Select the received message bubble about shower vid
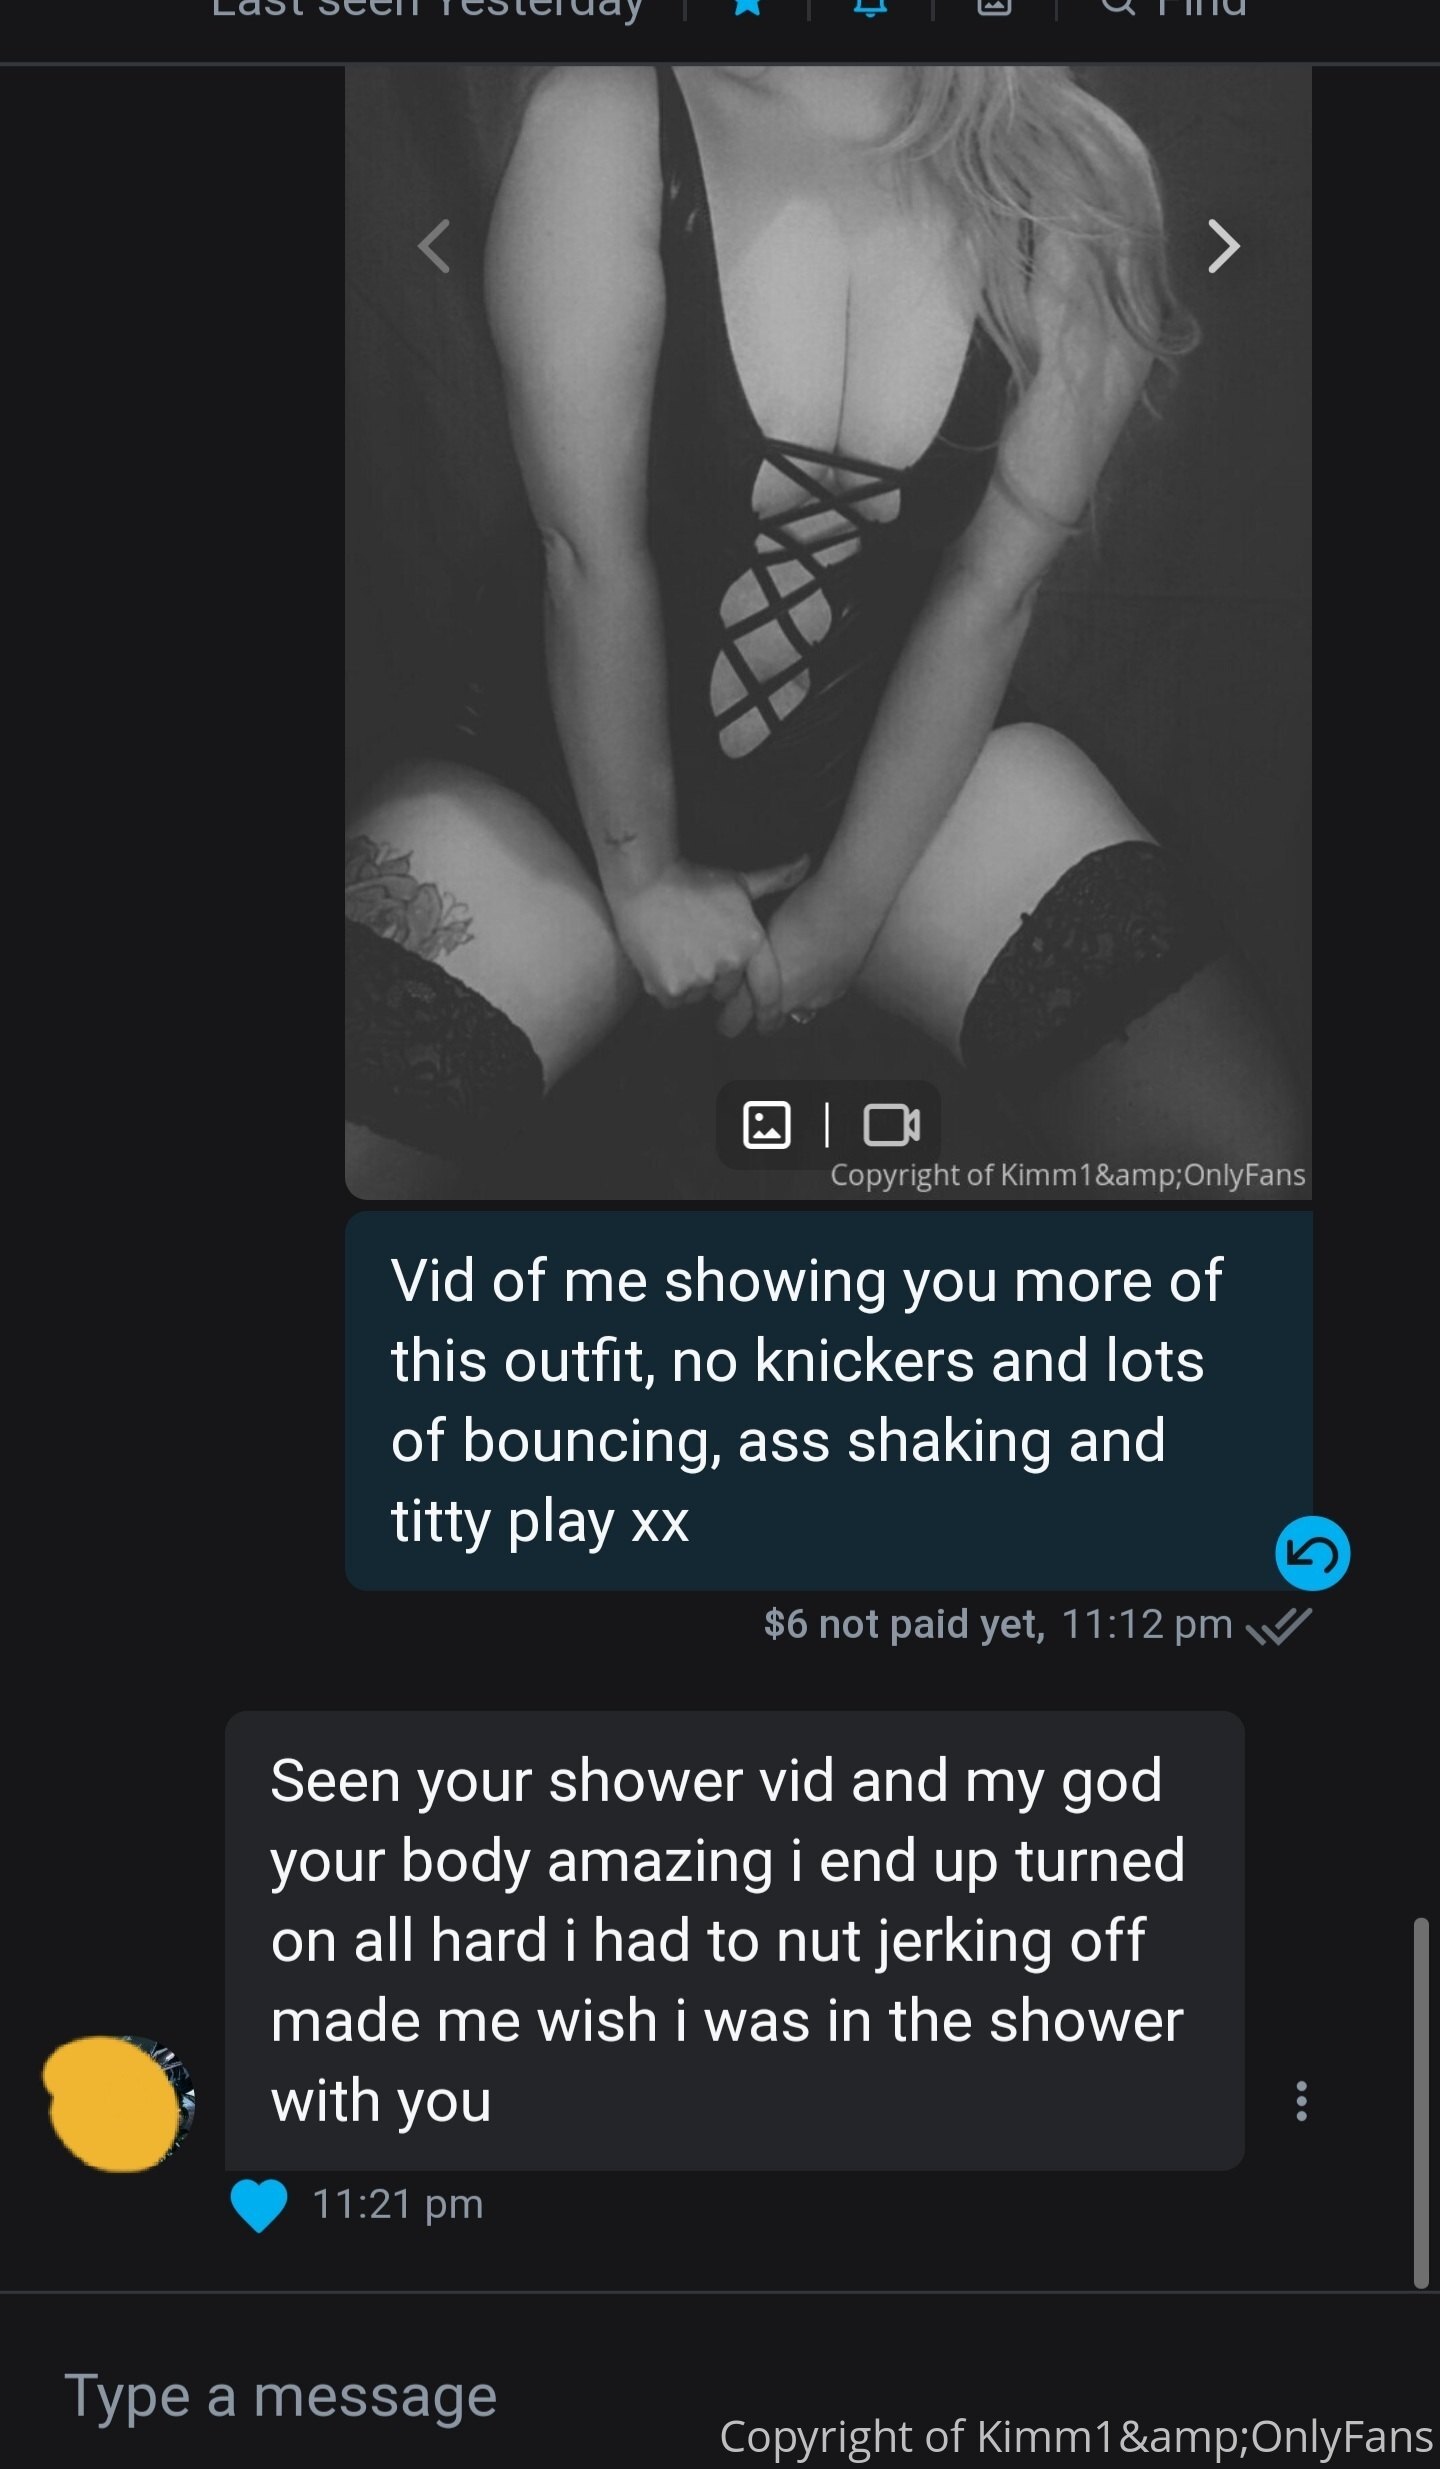 tap(734, 1940)
